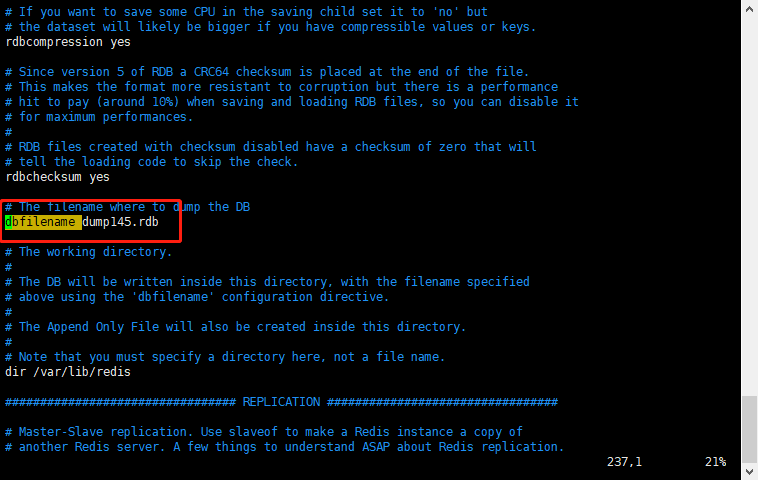Click the vertical scrollbar thumb

click(749, 429)
